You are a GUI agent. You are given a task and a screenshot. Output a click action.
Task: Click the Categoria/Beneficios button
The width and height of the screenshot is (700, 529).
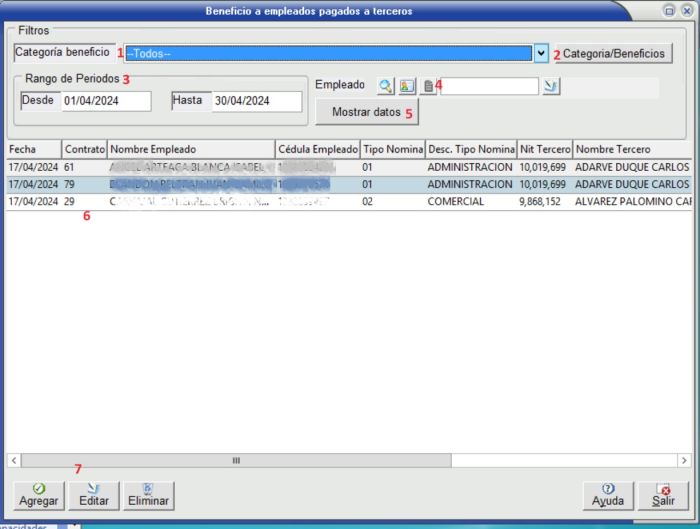coord(613,53)
